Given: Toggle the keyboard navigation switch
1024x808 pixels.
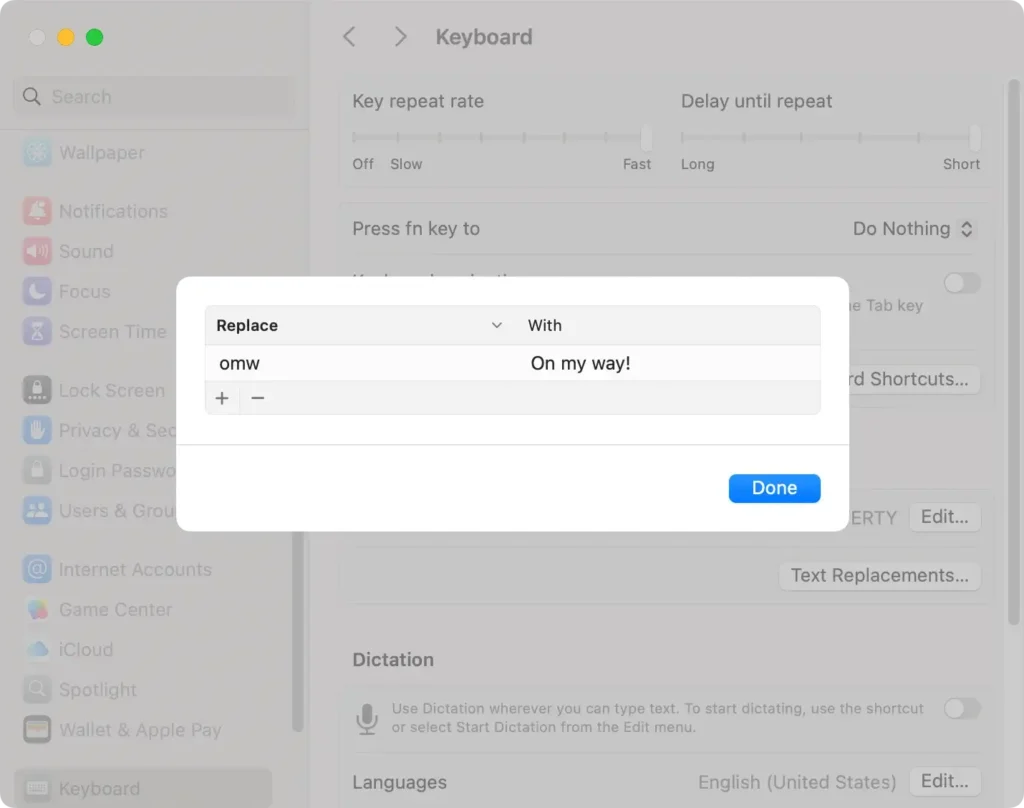Looking at the screenshot, I should coord(962,283).
